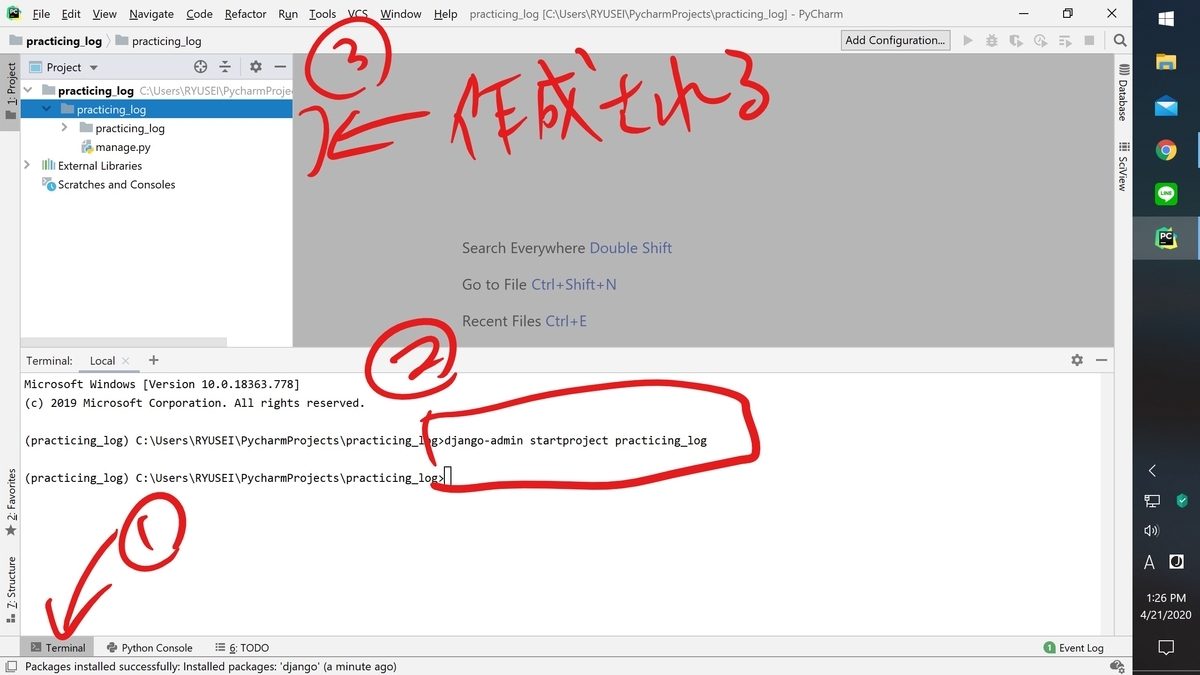Click the Profile run icon

click(x=1041, y=41)
